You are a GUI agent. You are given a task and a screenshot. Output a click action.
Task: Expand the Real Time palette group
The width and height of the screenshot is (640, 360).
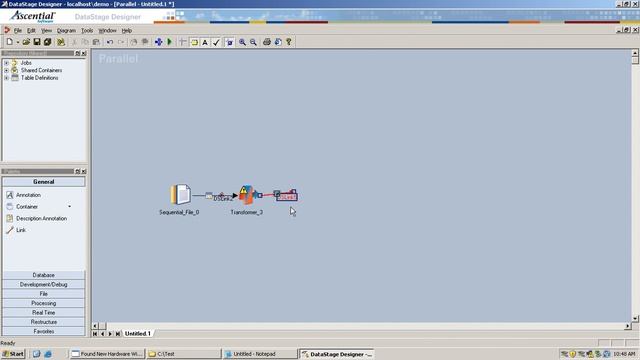[x=44, y=313]
